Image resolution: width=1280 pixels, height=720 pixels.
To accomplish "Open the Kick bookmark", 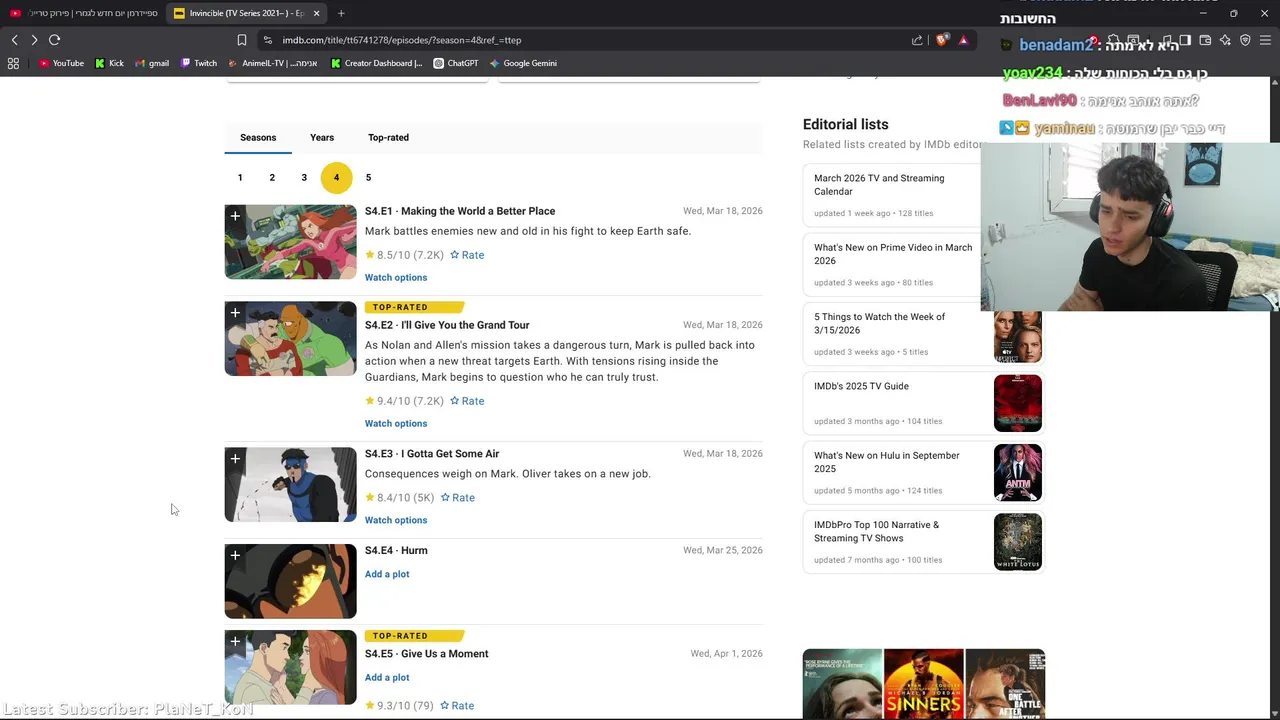I will point(109,63).
